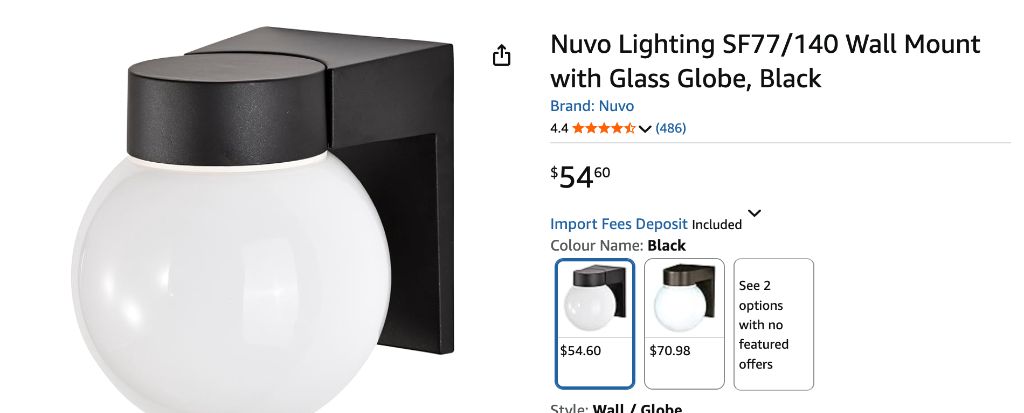Click the Included text after Import Fees Deposit

point(716,225)
